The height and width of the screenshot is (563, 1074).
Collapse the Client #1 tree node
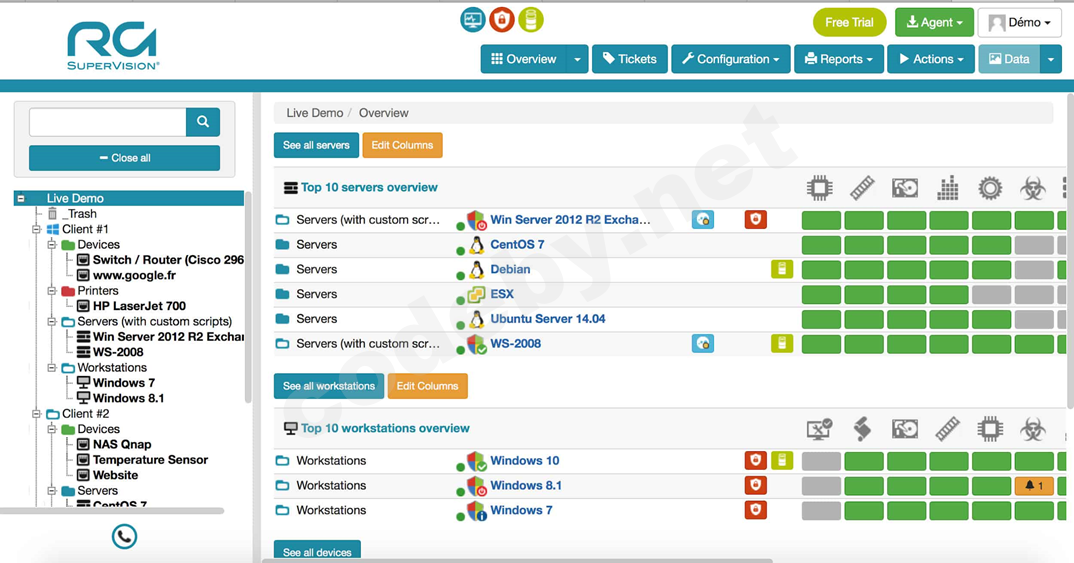[37, 229]
